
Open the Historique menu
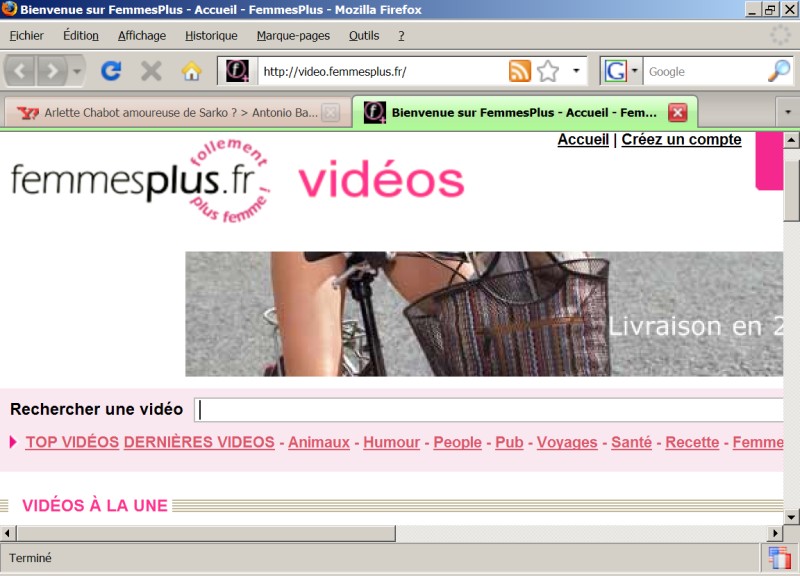coord(211,36)
